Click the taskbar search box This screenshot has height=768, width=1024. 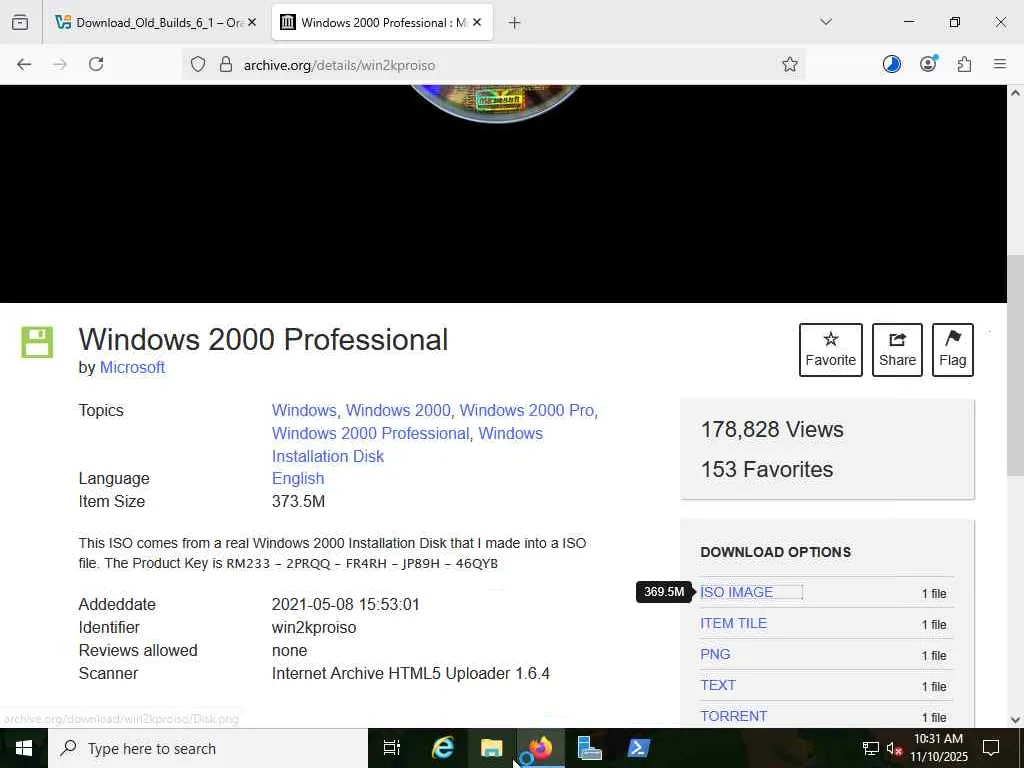(x=208, y=748)
